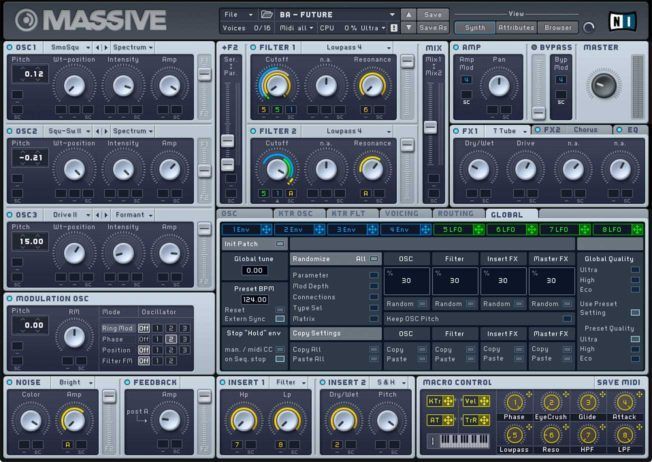
Task: Toggle the Noise section power
Action: (x=10, y=382)
